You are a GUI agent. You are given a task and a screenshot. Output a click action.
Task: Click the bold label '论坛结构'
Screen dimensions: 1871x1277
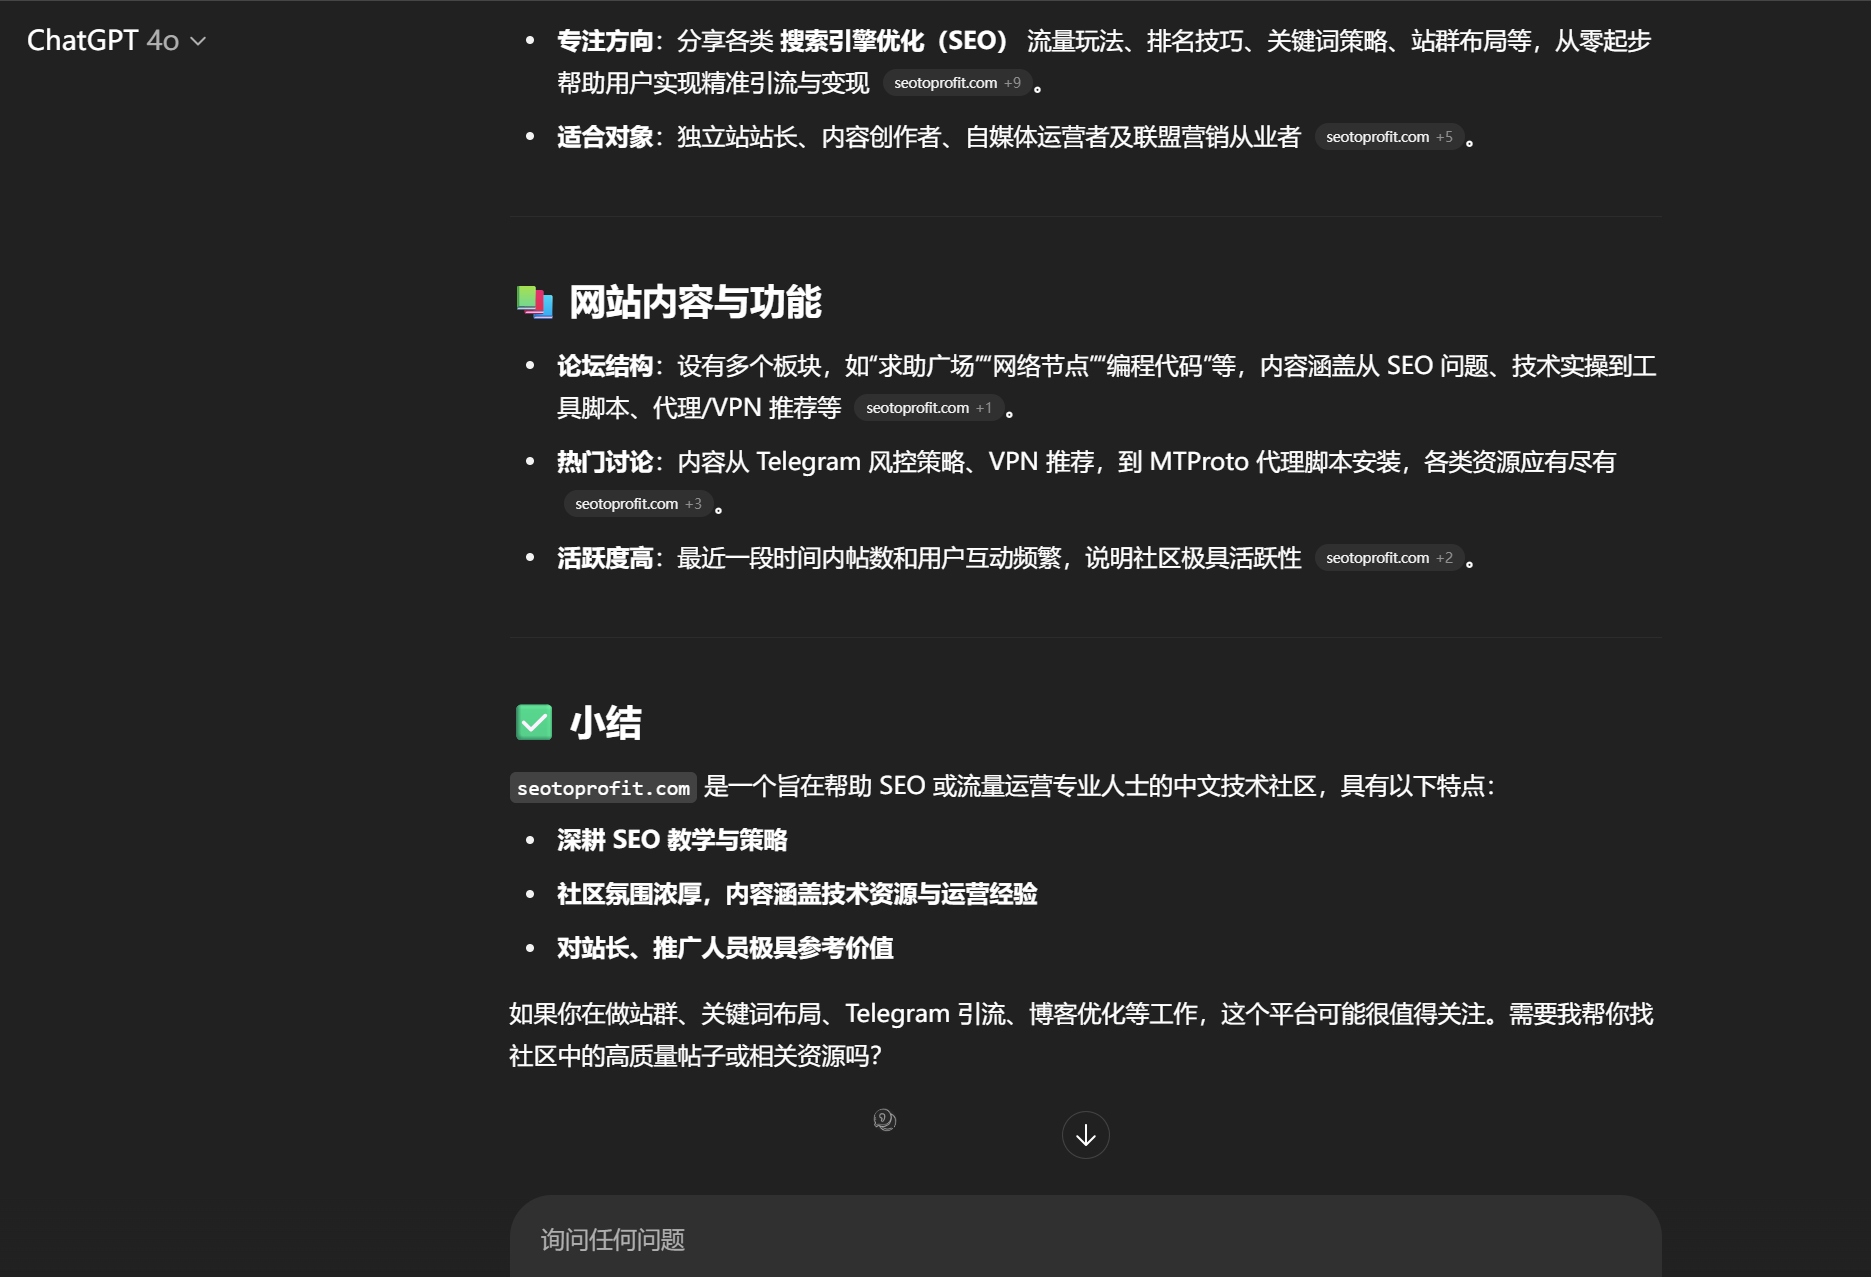[605, 366]
